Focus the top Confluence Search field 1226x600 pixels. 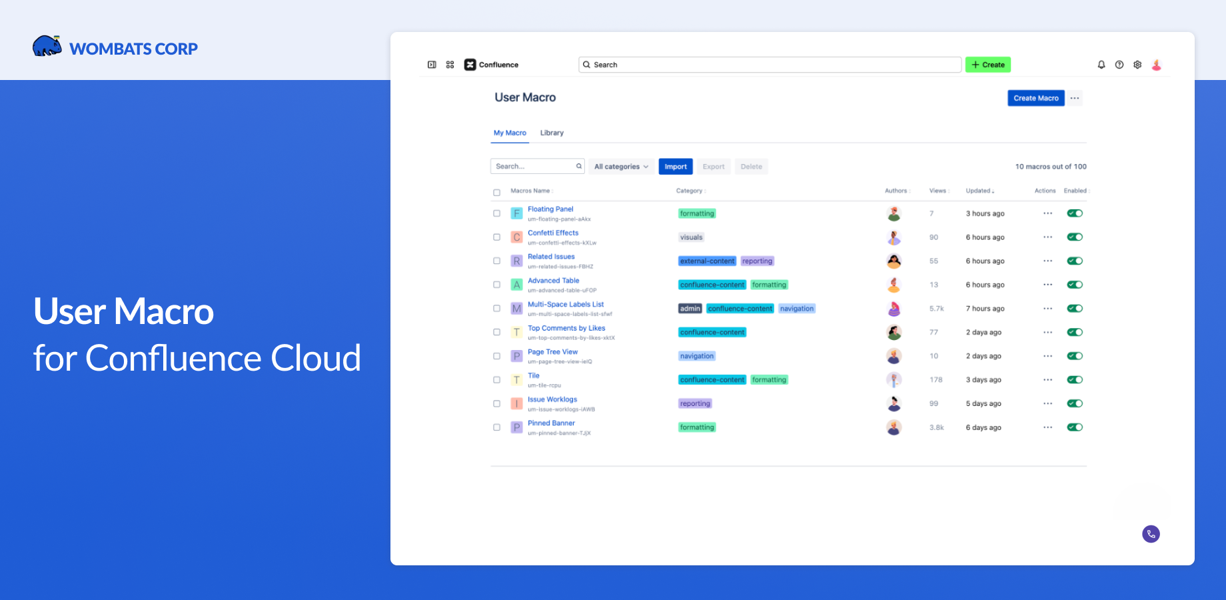click(x=770, y=65)
